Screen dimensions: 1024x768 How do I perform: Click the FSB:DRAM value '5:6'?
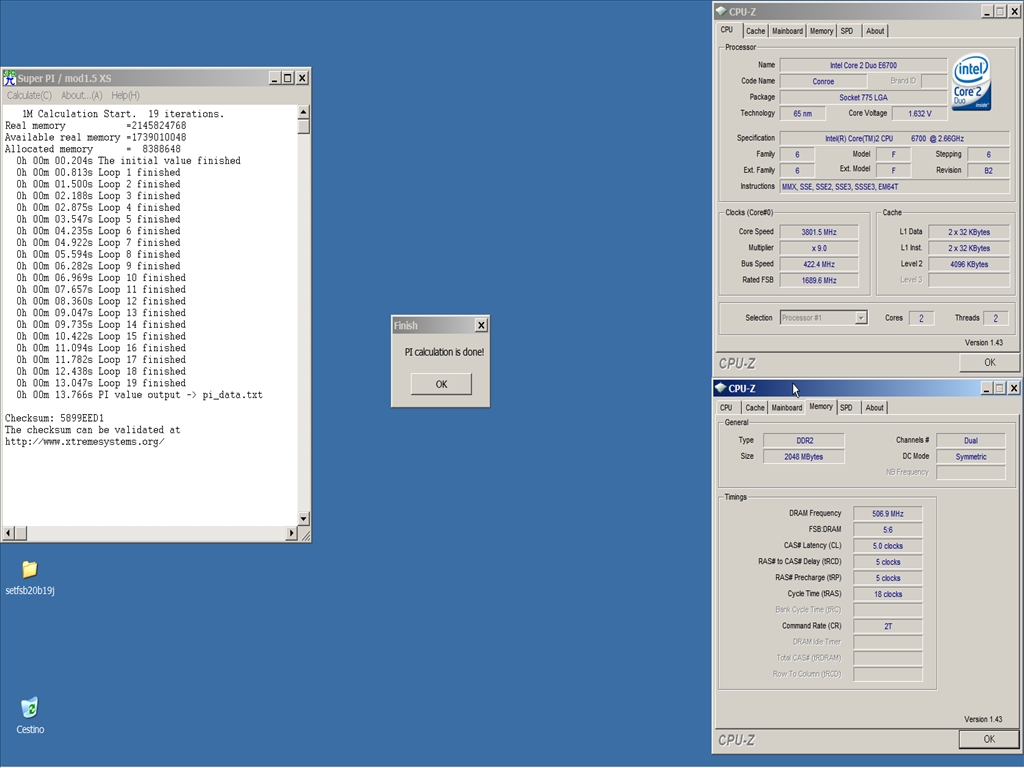coord(888,530)
